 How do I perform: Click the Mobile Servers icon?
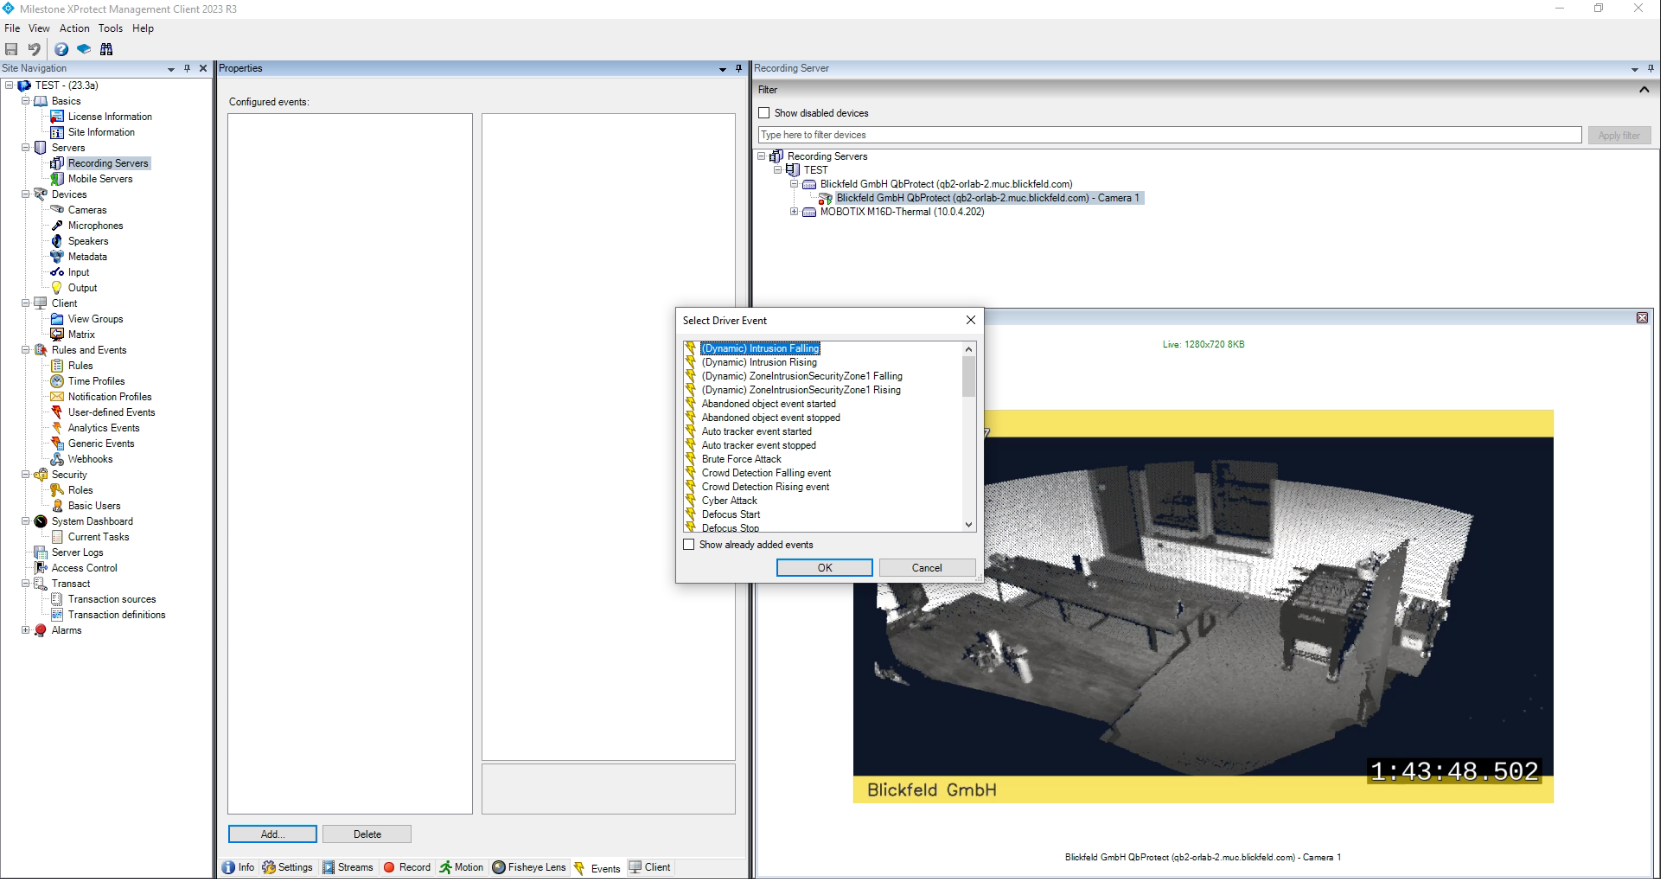coord(57,179)
